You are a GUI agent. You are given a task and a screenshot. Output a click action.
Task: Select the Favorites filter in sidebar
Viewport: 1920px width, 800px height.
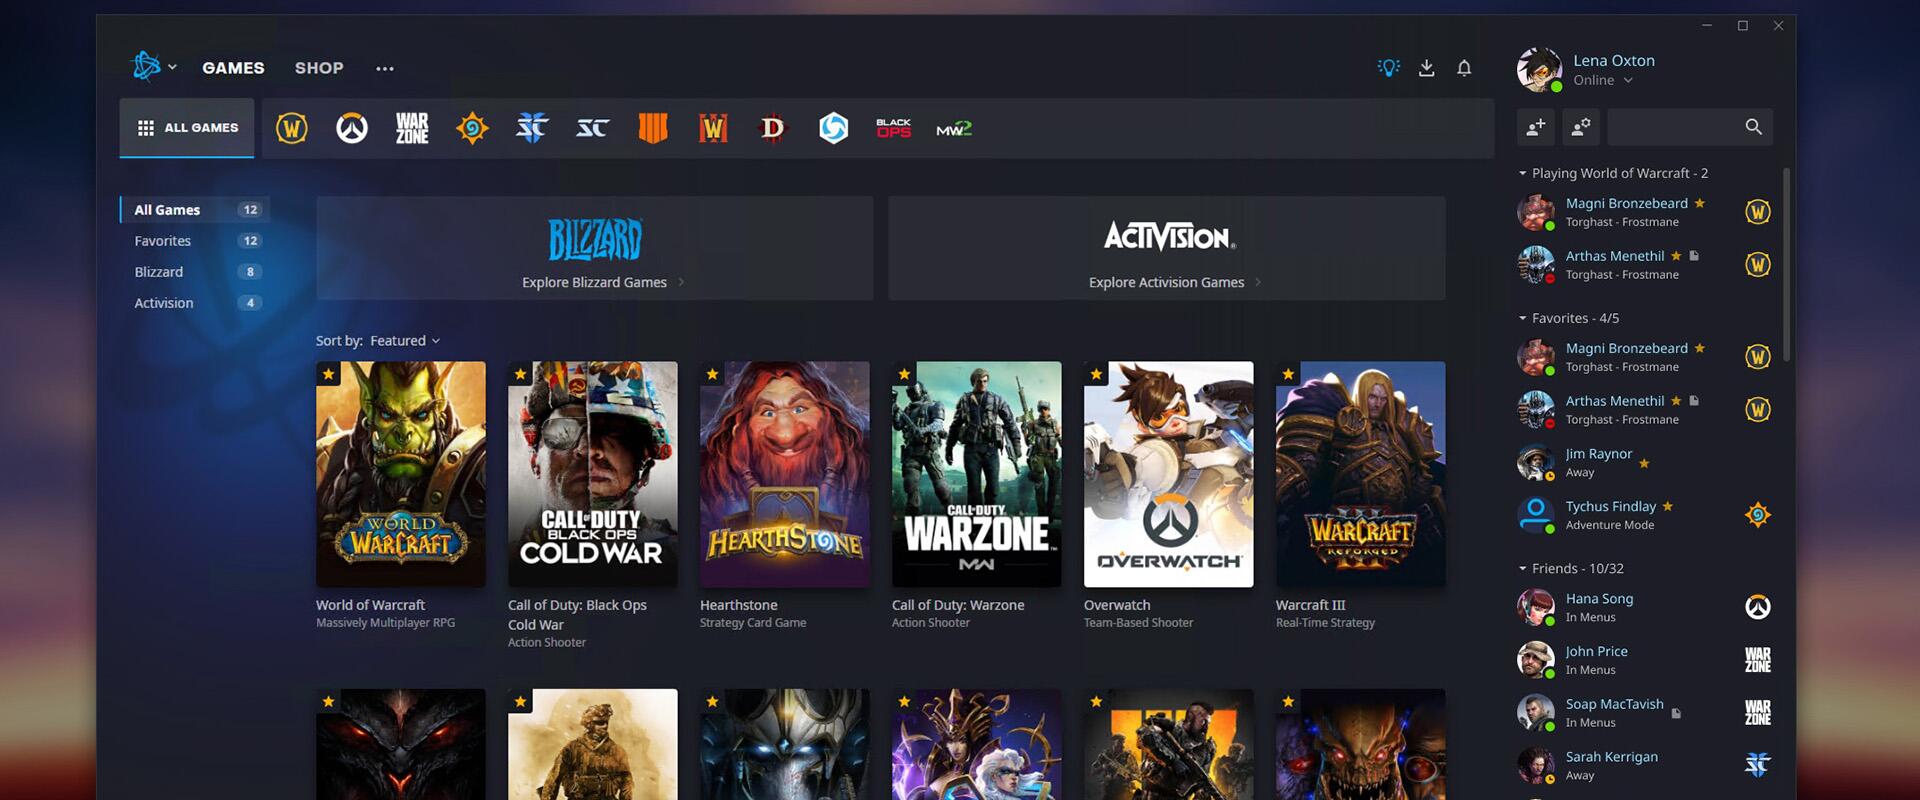pyautogui.click(x=195, y=241)
